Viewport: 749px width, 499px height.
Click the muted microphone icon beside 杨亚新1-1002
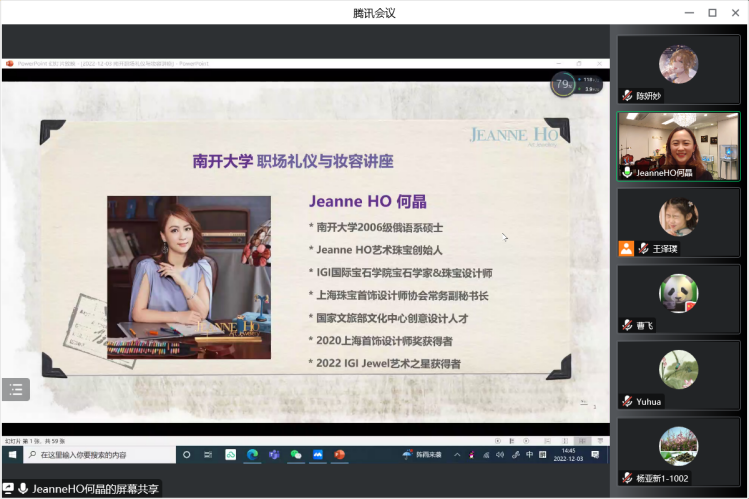(627, 478)
